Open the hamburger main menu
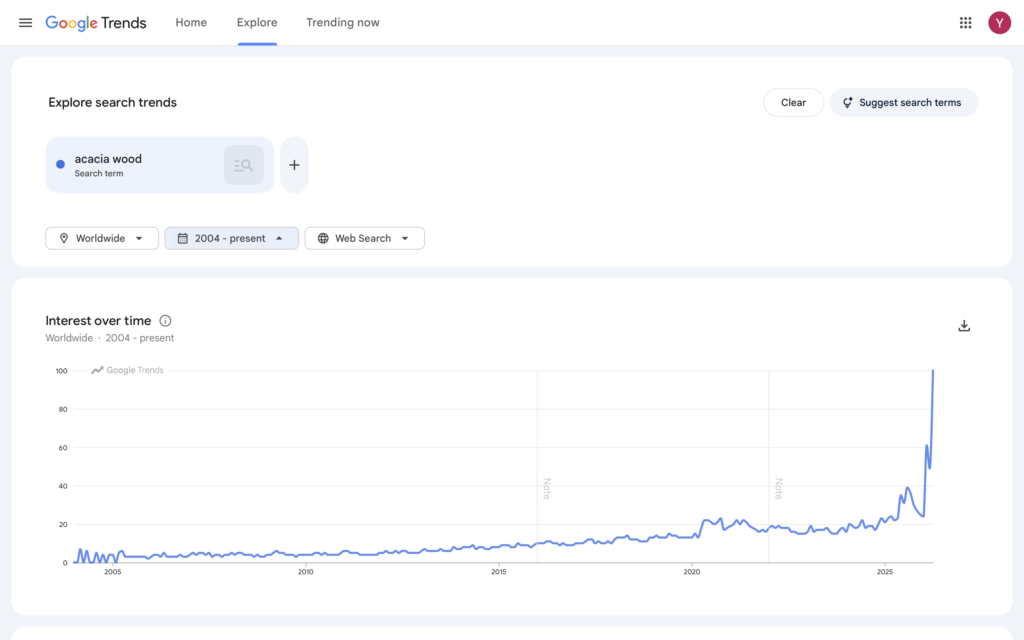 point(25,23)
